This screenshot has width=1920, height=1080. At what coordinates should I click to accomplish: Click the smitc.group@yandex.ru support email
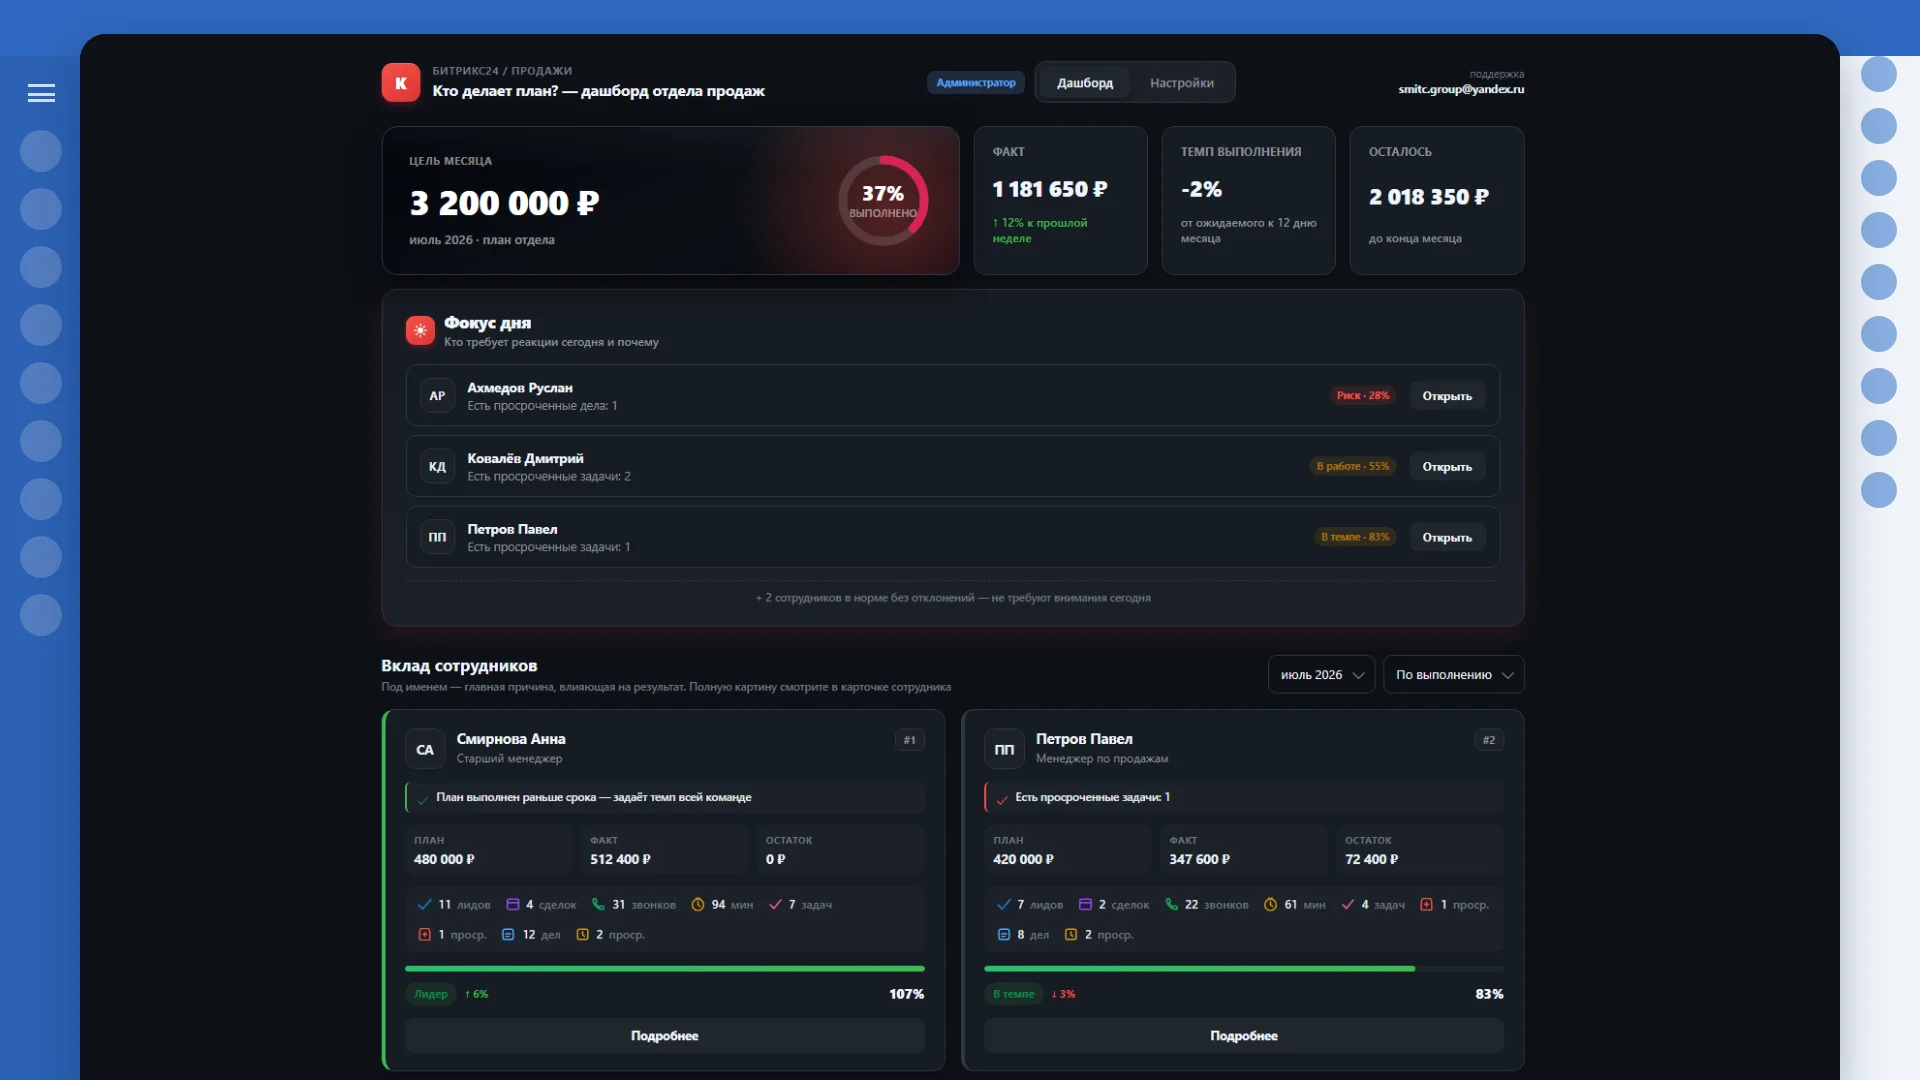tap(1460, 89)
